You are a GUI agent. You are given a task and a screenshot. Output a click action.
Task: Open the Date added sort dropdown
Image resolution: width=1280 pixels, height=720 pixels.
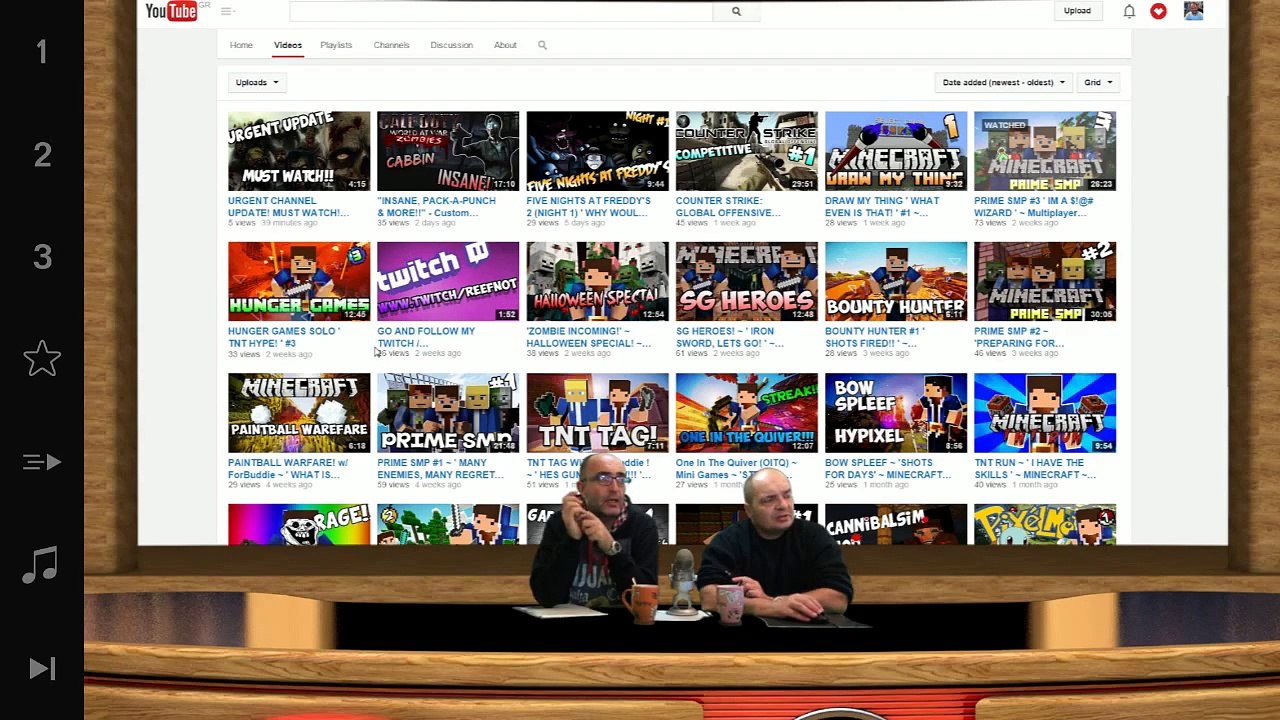tap(1003, 82)
